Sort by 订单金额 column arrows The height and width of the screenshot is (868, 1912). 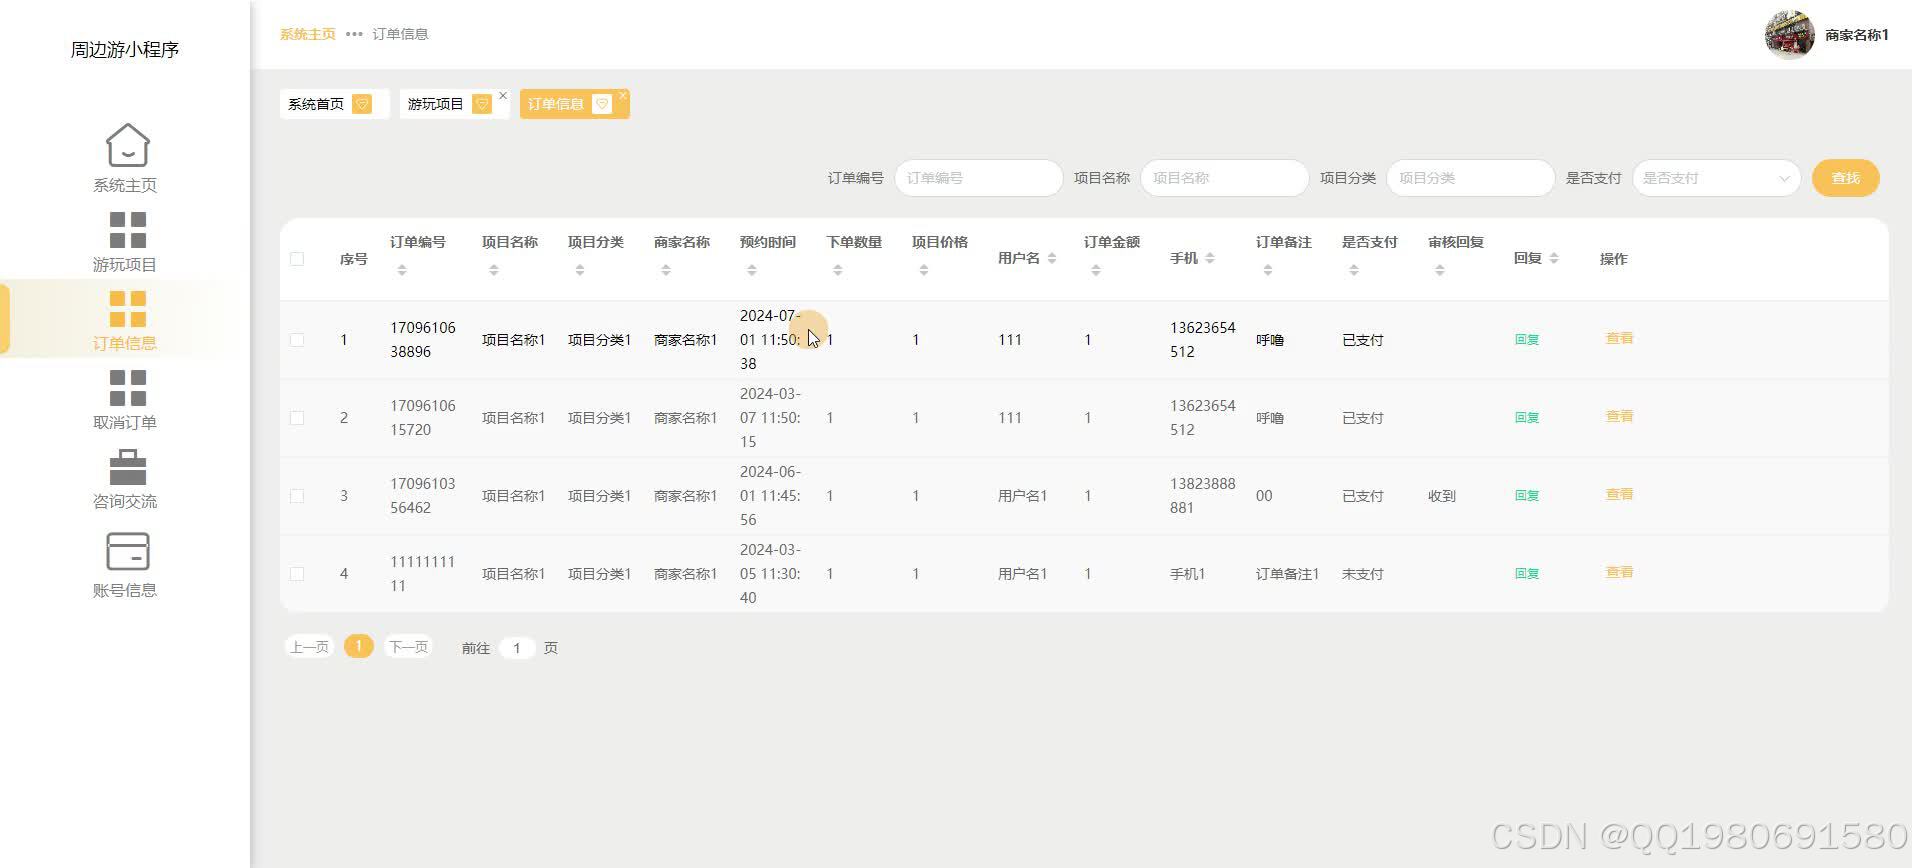pos(1096,270)
